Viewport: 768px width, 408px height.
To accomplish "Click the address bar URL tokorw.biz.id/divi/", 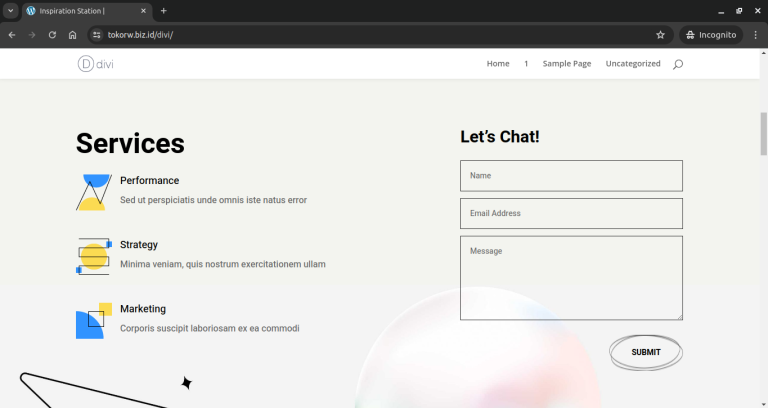I will click(x=140, y=35).
